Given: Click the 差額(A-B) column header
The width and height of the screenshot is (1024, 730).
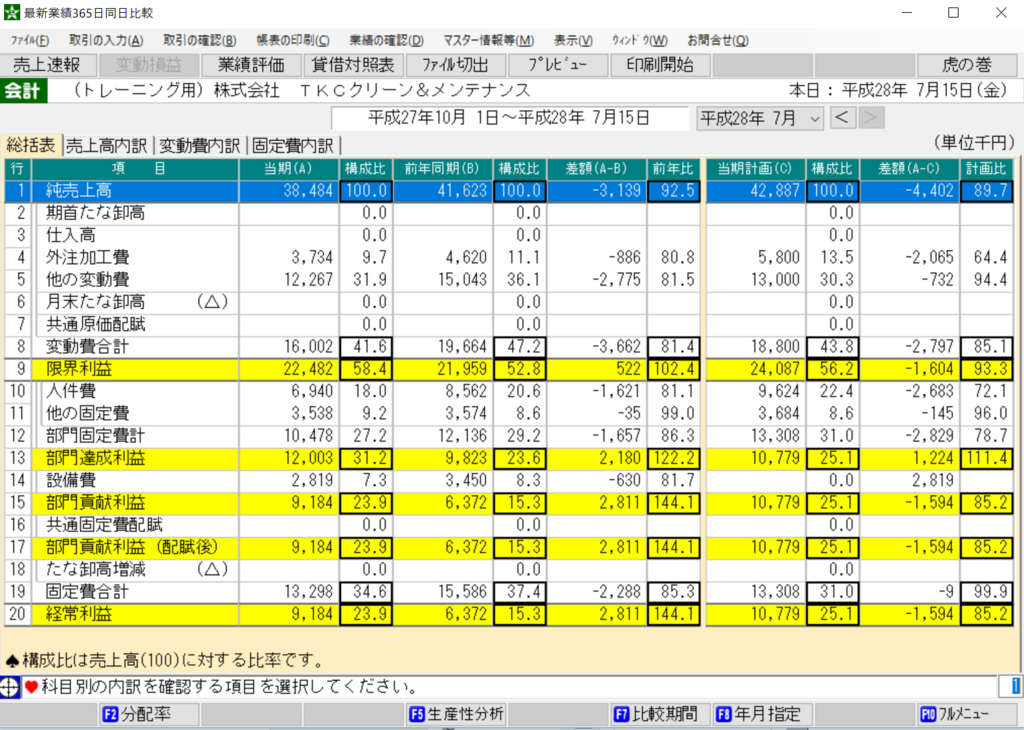Looking at the screenshot, I should click(596, 168).
